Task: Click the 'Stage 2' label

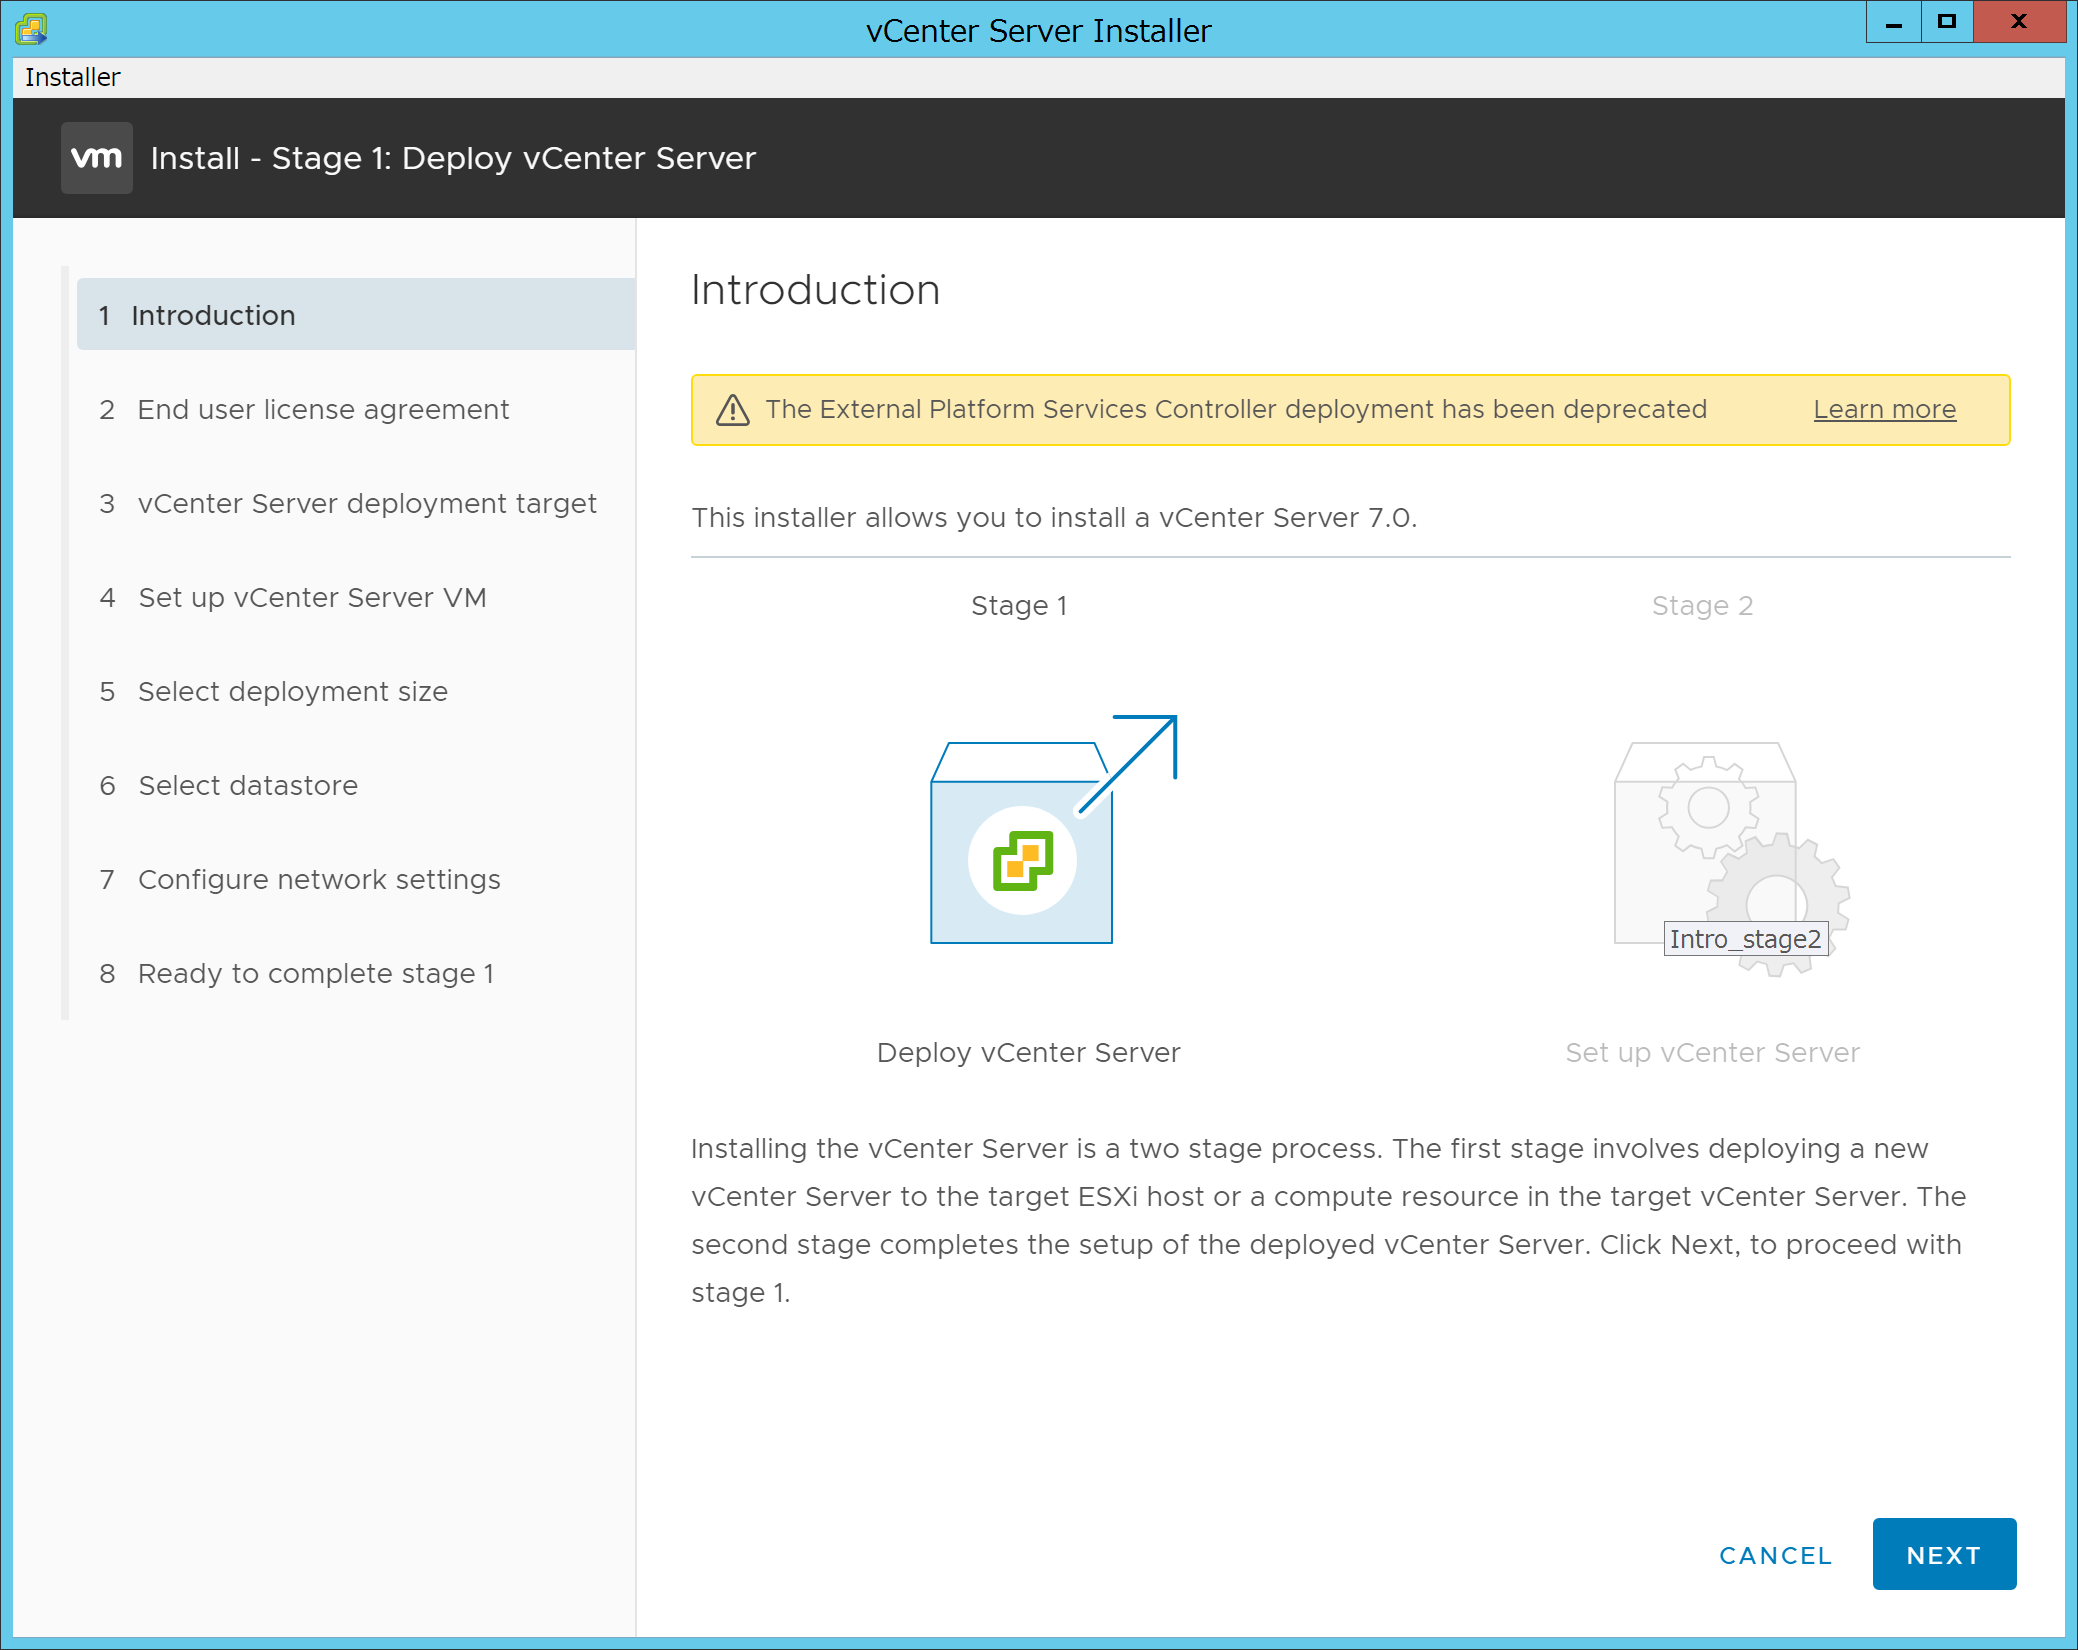Action: (1702, 605)
